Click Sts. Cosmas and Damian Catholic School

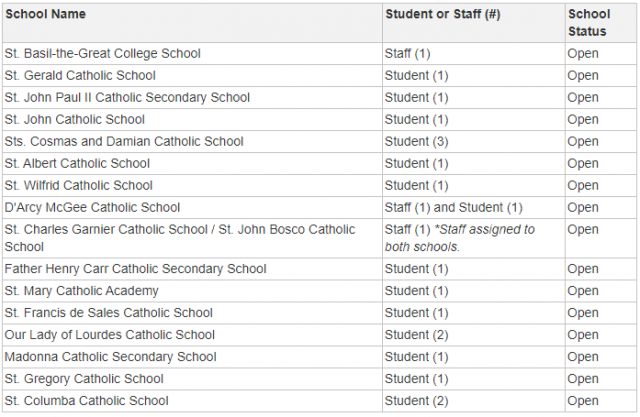tap(124, 142)
